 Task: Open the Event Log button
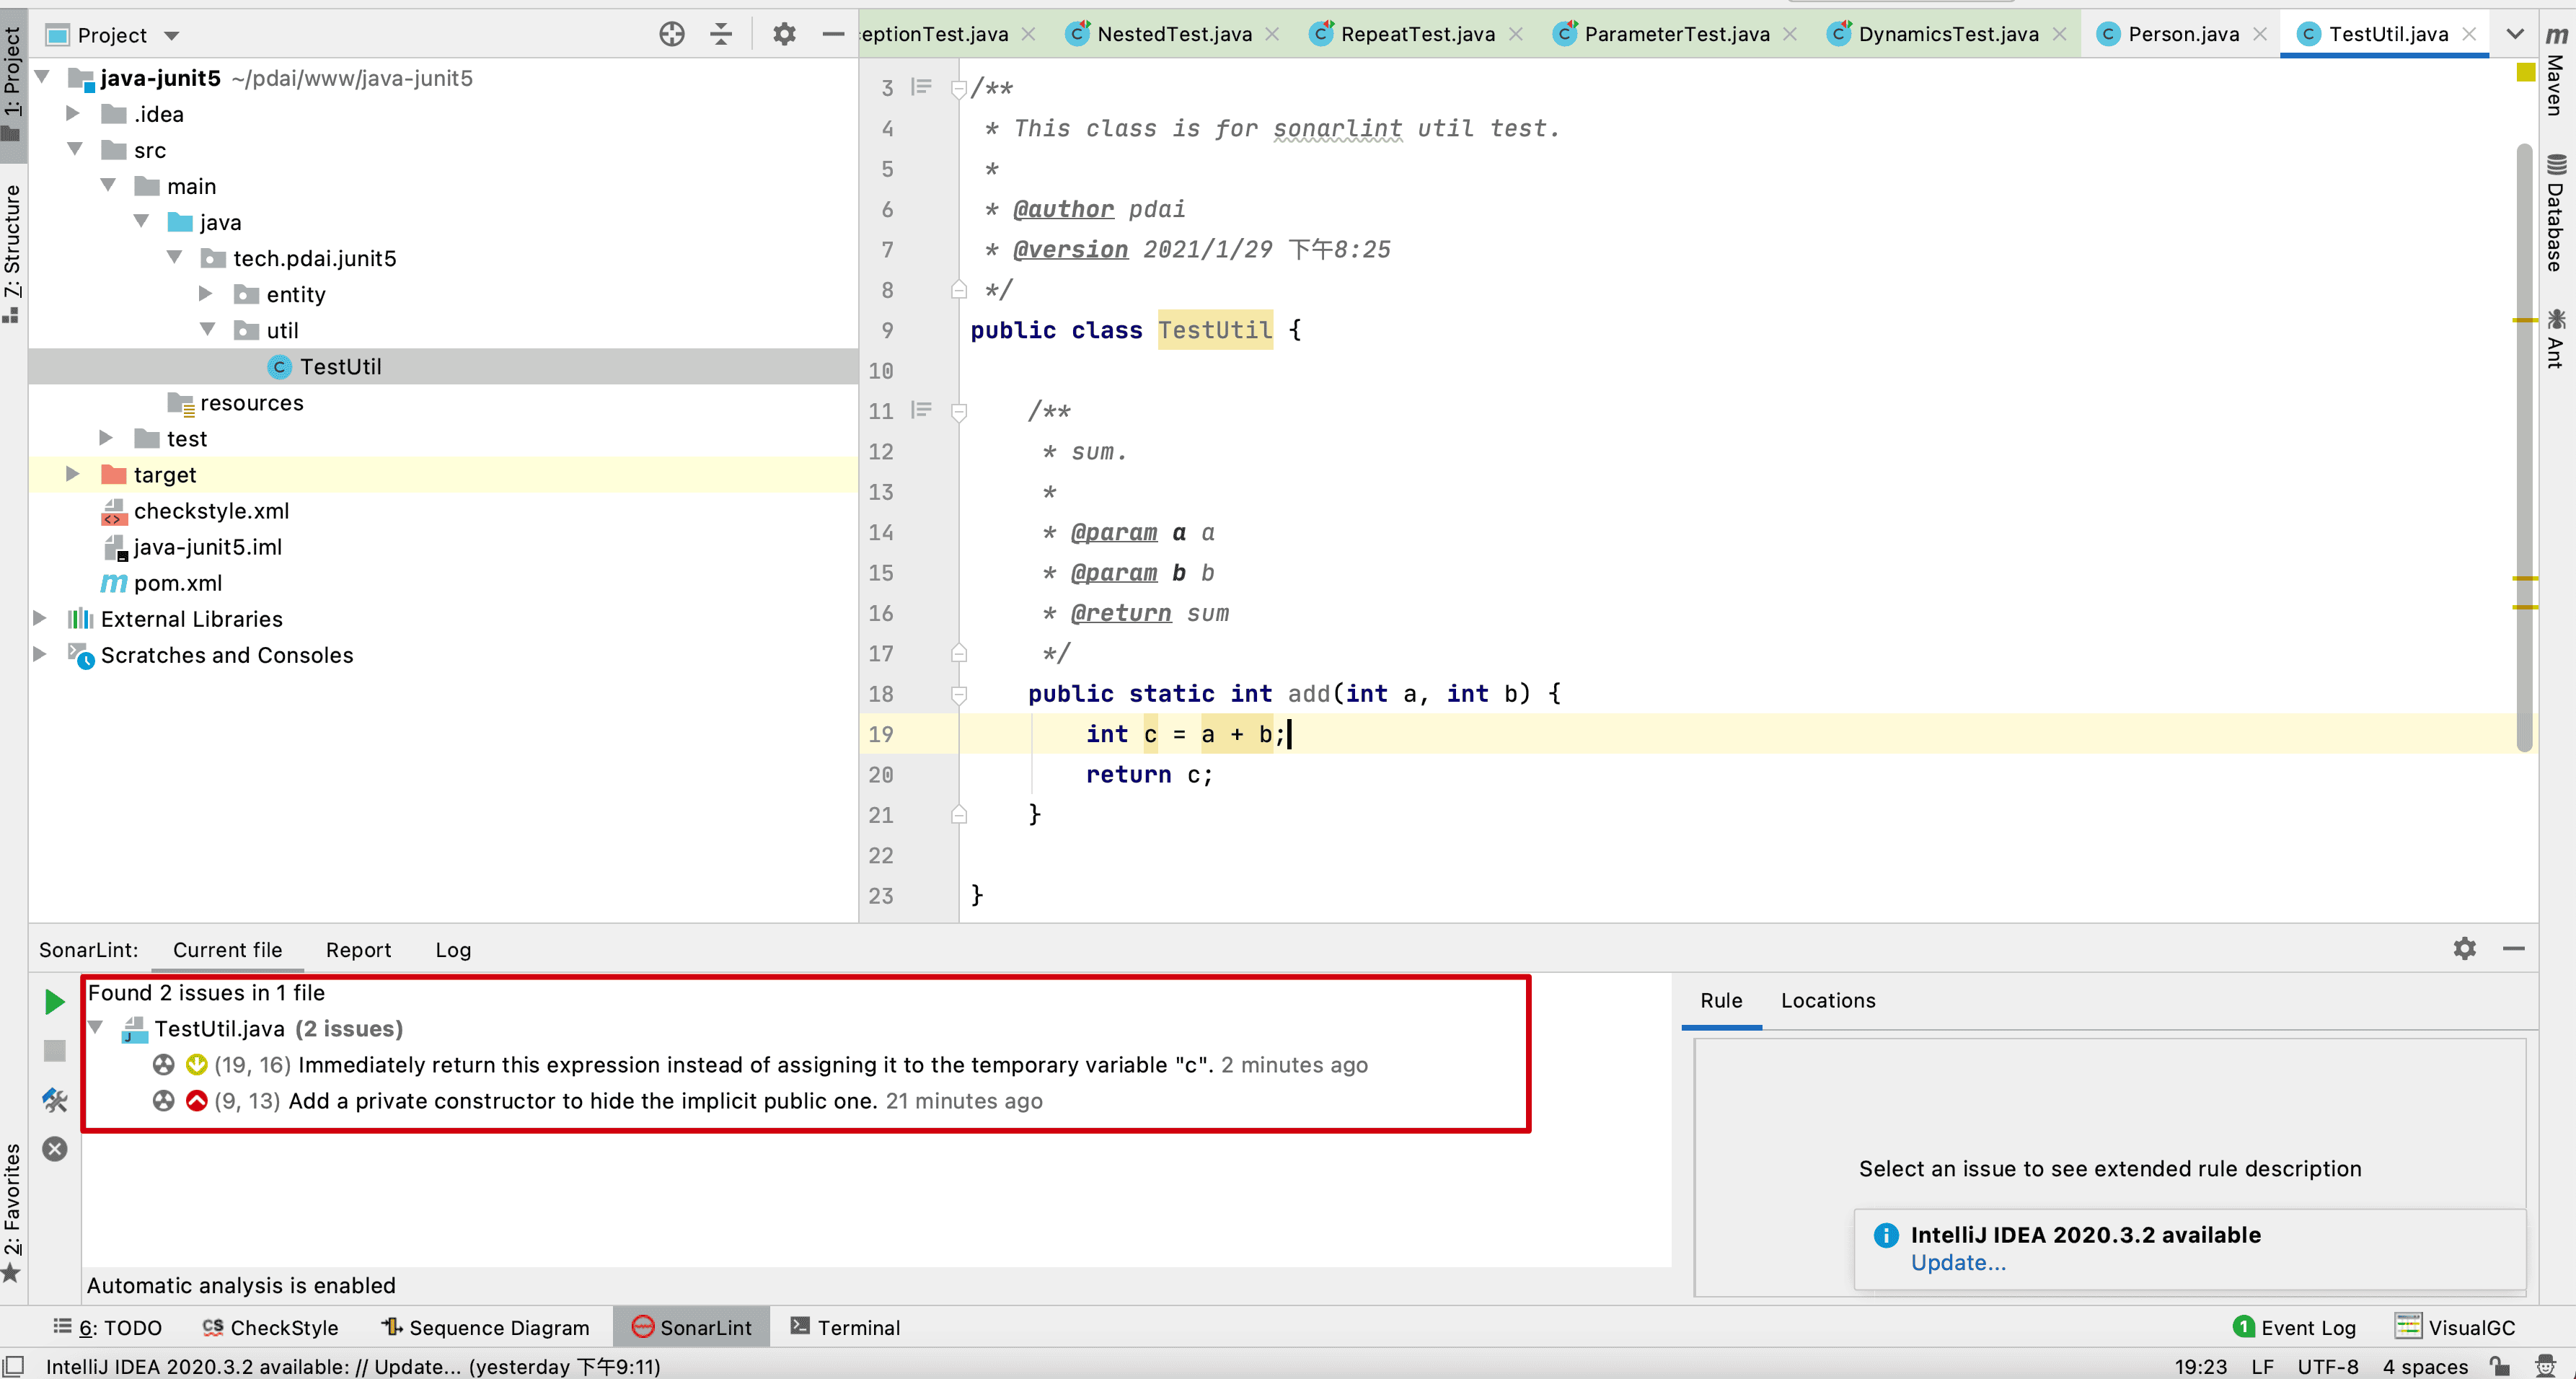point(2295,1327)
